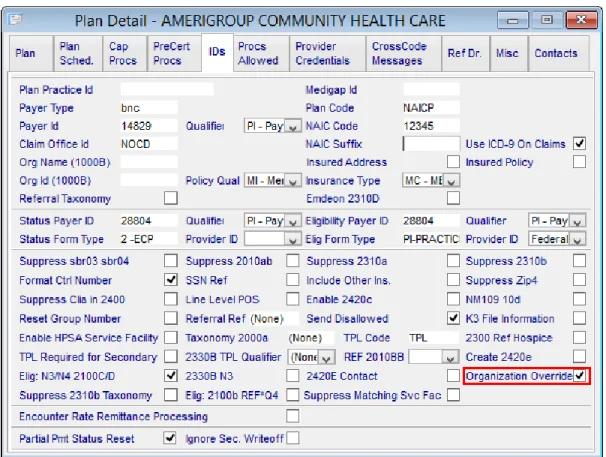The height and width of the screenshot is (457, 606).
Task: Click the Taxonomy 2000a (None) field
Action: [x=311, y=338]
